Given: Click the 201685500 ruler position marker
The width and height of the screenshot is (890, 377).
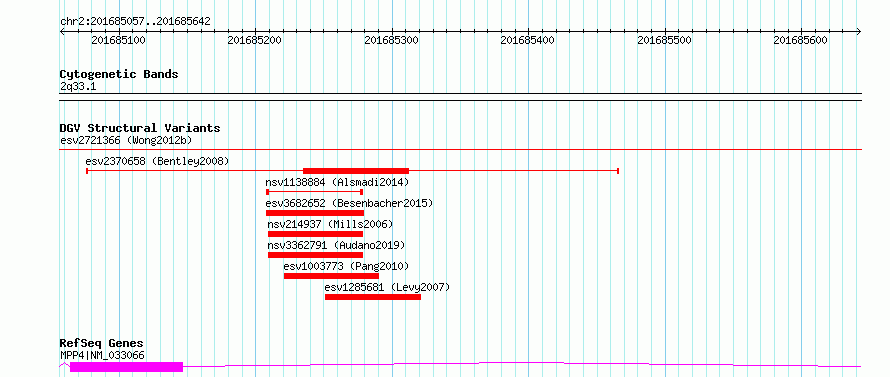Looking at the screenshot, I should 665,40.
